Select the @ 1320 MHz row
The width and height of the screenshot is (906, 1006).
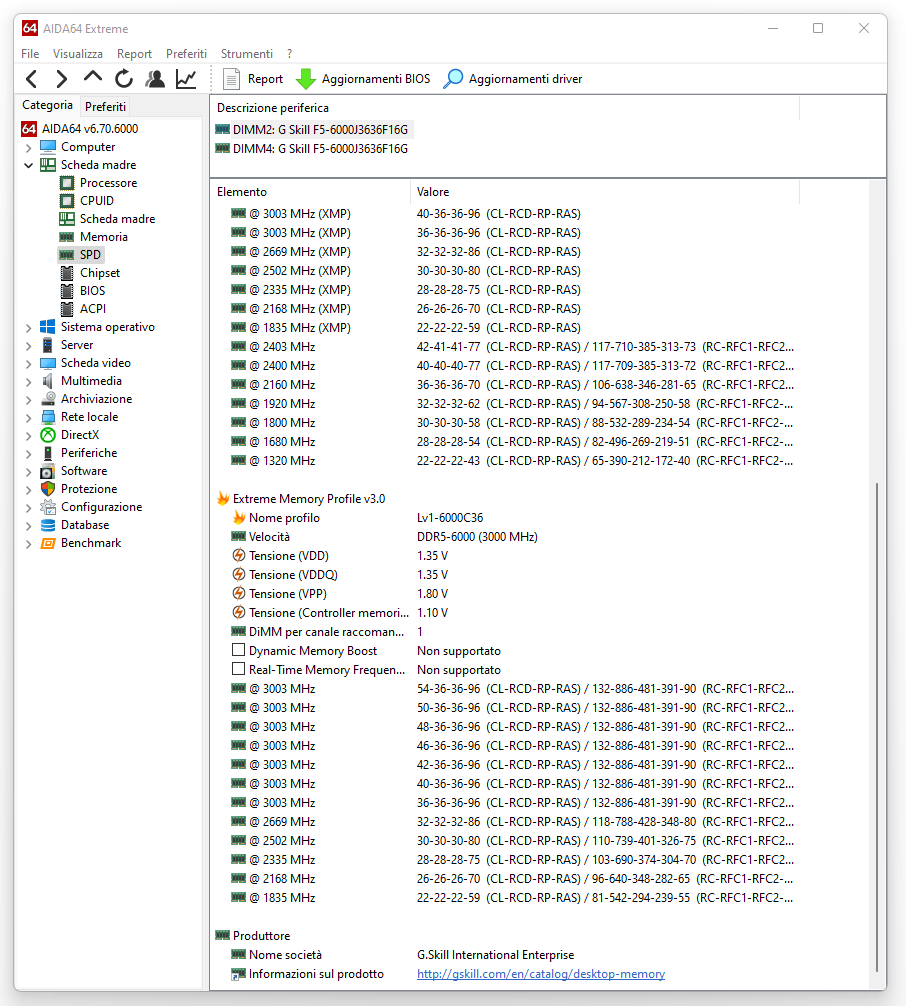click(507, 461)
